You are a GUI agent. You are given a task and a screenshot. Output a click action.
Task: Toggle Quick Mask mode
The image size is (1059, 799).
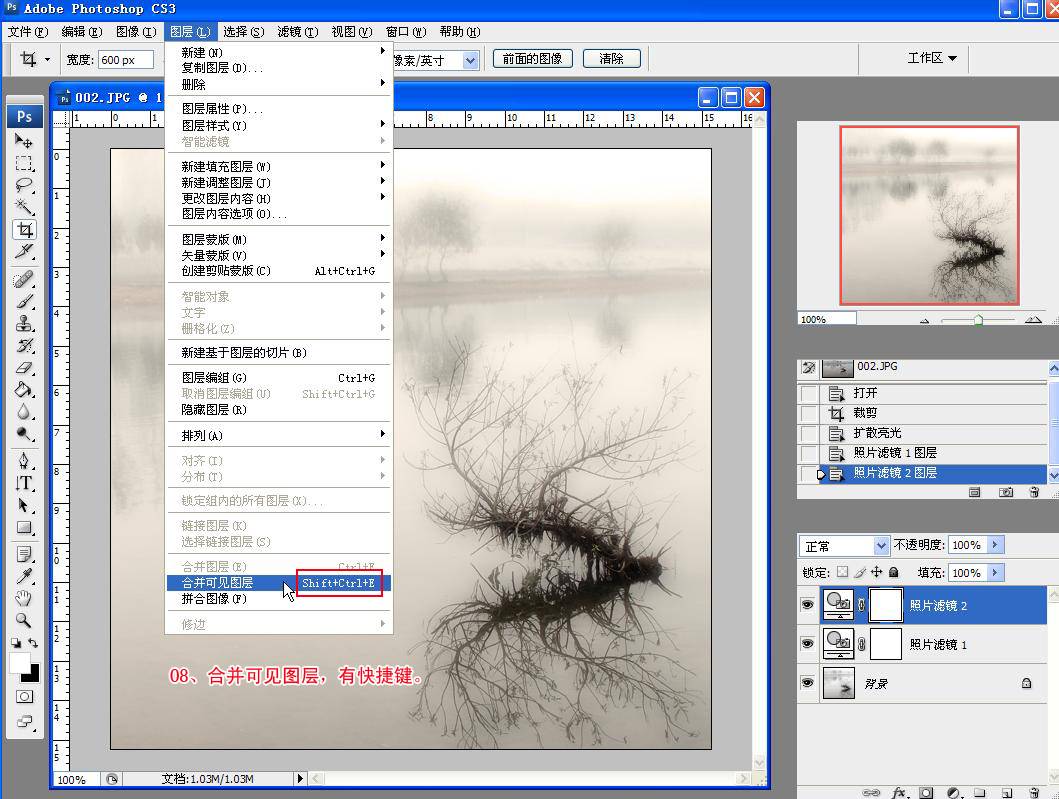coord(24,696)
